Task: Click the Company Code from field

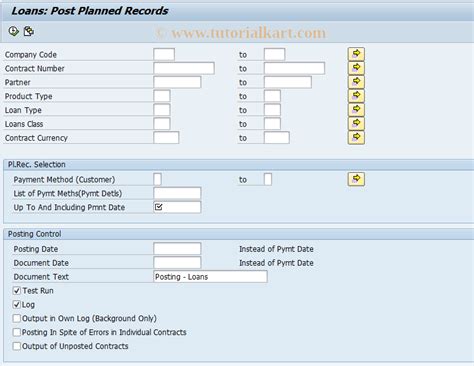Action: tap(164, 54)
